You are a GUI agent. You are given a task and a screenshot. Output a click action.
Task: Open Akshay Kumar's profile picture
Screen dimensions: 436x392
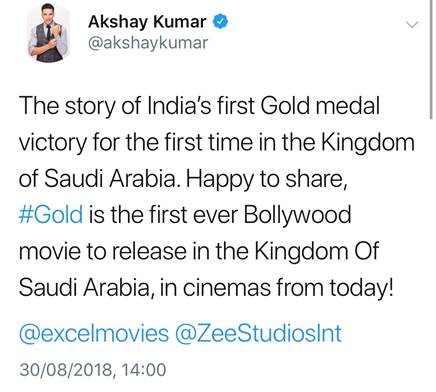point(49,33)
